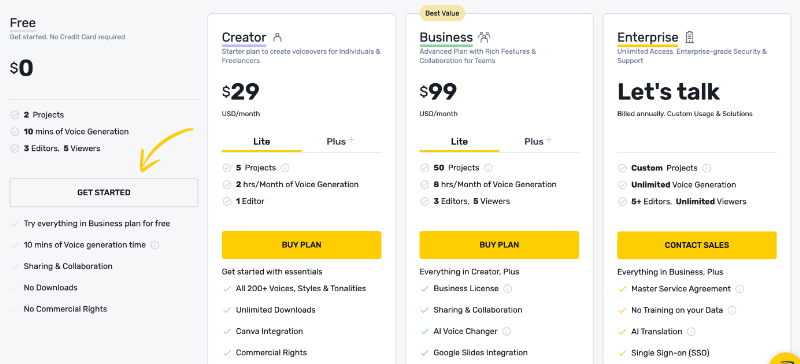
Task: Click the Enterprise building icon
Action: click(689, 37)
